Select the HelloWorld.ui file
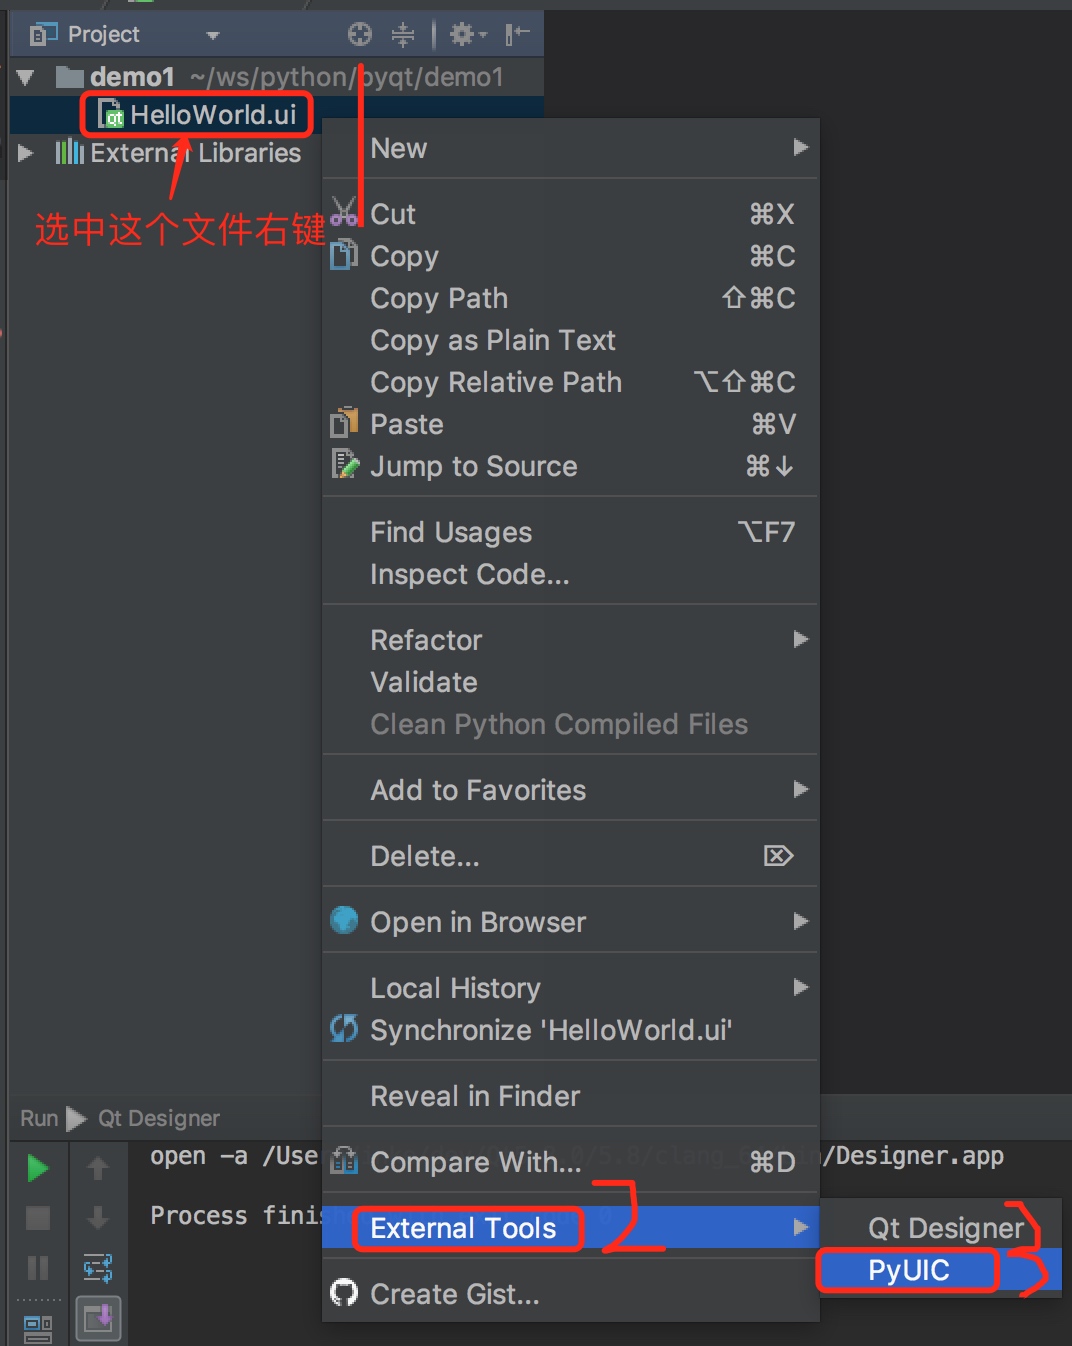 coord(212,115)
